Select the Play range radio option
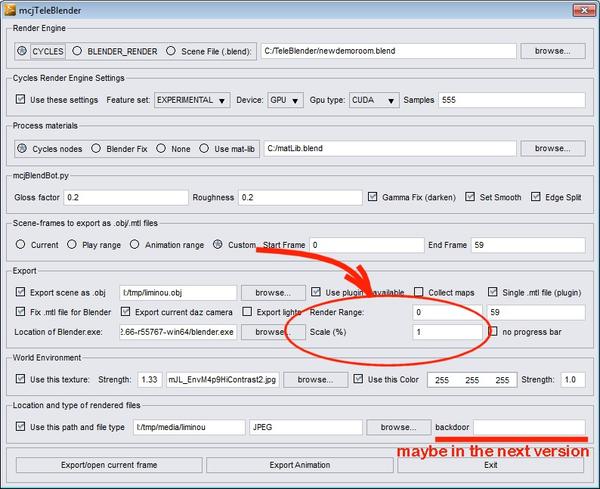This screenshot has width=600, height=489. [x=72, y=244]
